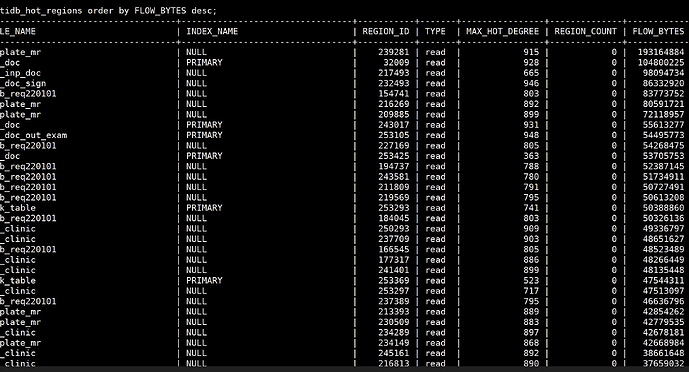Click the flow bytes value 83773752
689x372 pixels.
(664, 94)
